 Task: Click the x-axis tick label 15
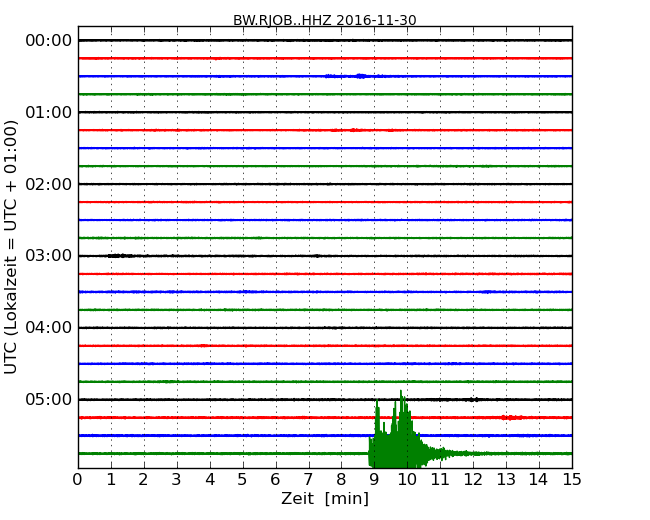(572, 480)
